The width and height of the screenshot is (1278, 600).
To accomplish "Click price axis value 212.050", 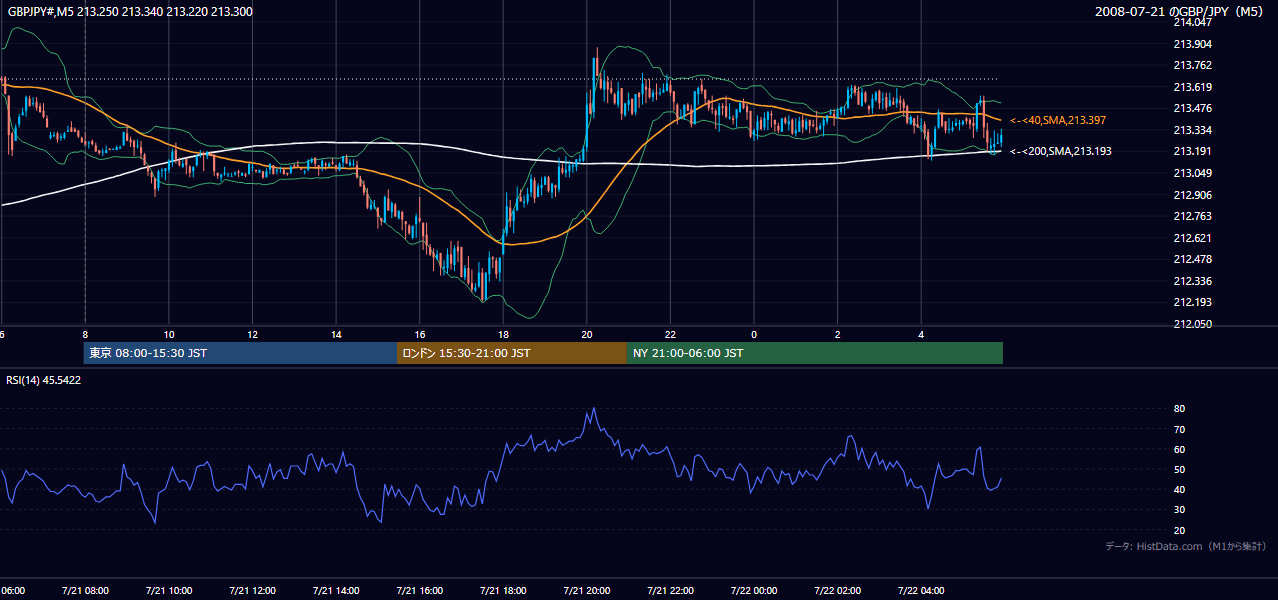I will click(x=1192, y=324).
